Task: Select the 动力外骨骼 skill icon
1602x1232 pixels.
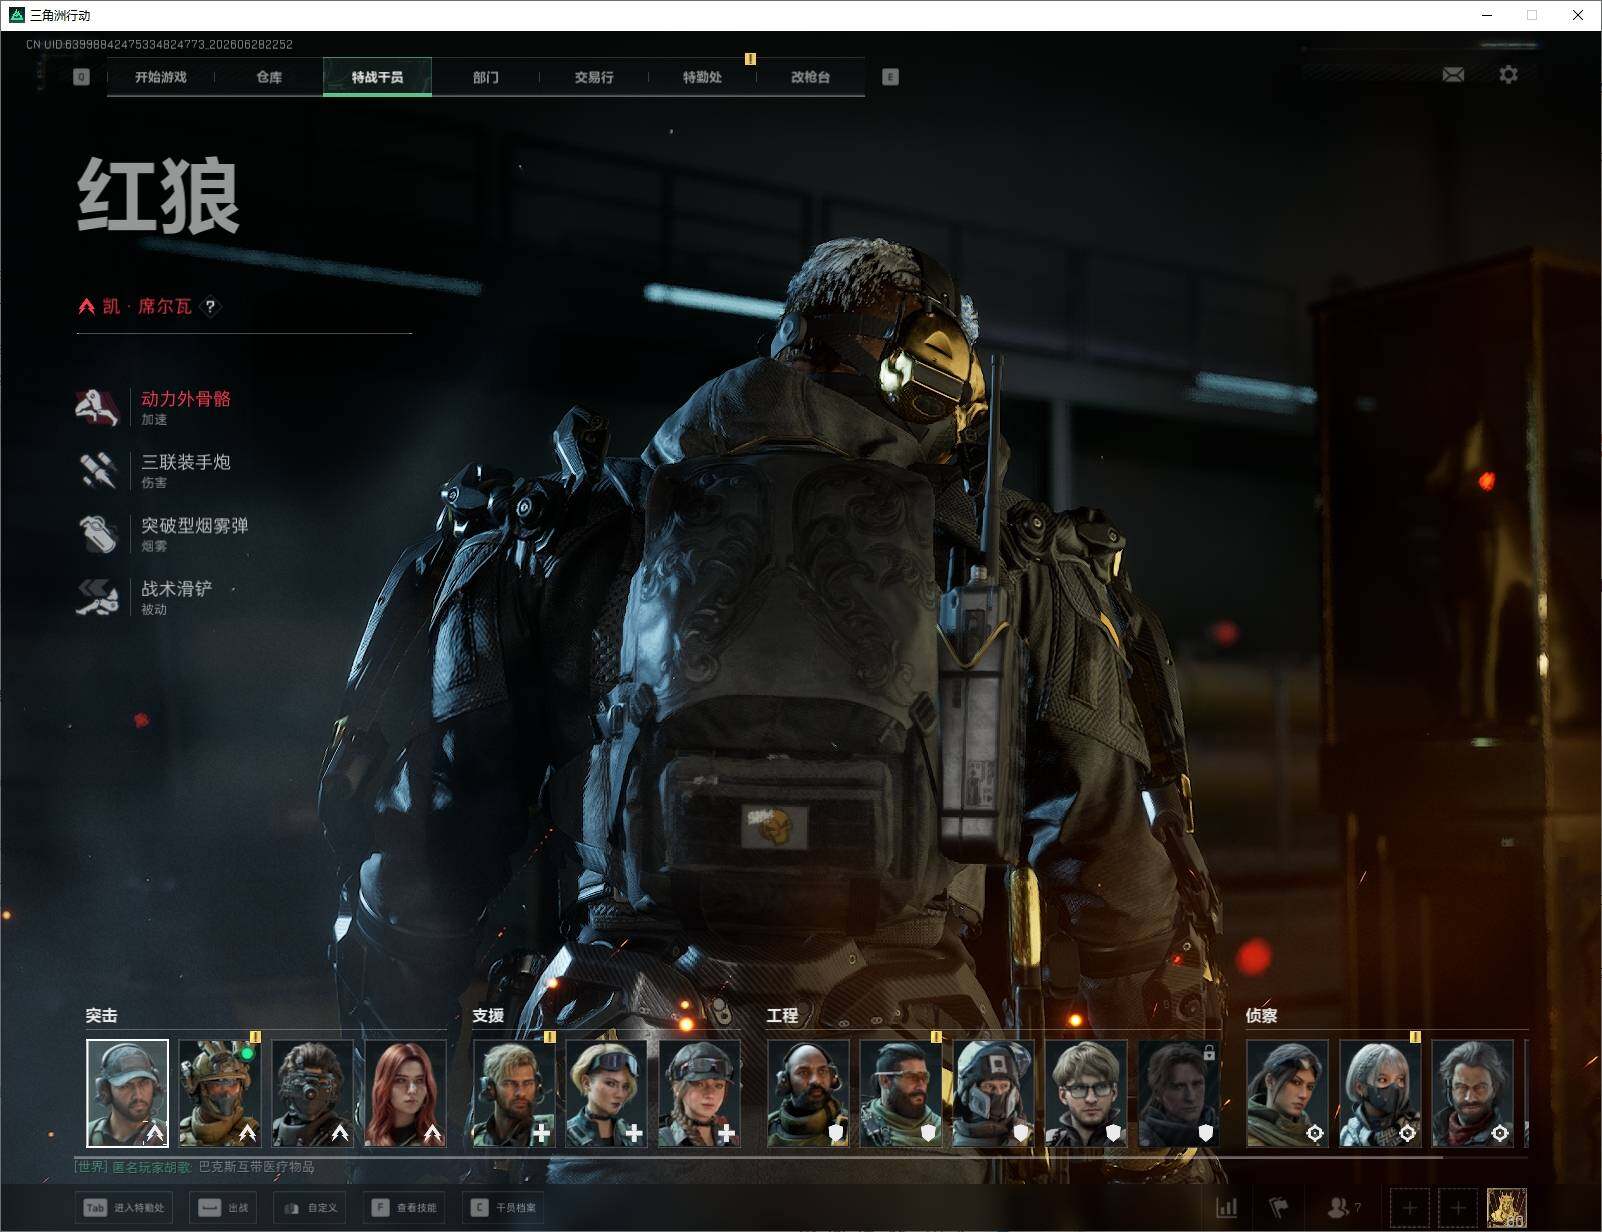Action: tap(98, 406)
